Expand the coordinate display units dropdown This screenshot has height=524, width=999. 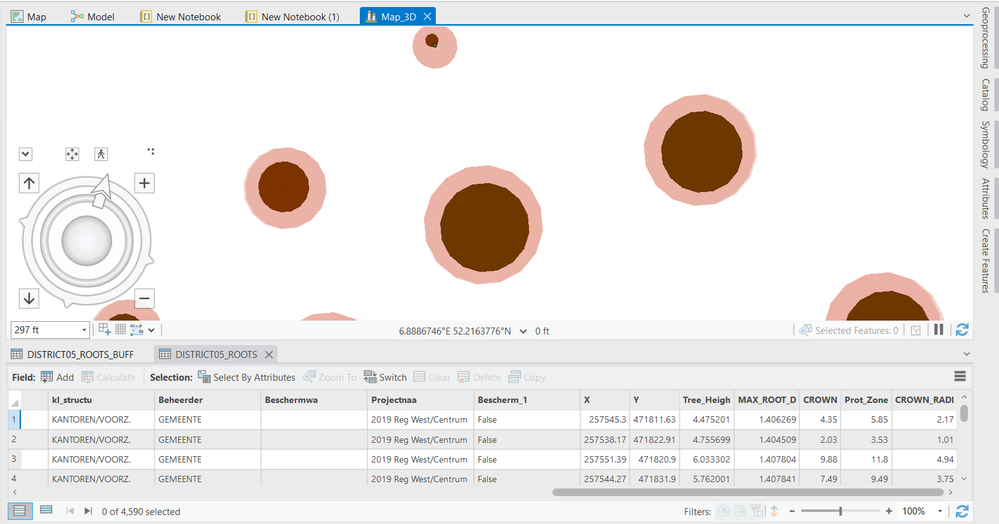(x=523, y=331)
